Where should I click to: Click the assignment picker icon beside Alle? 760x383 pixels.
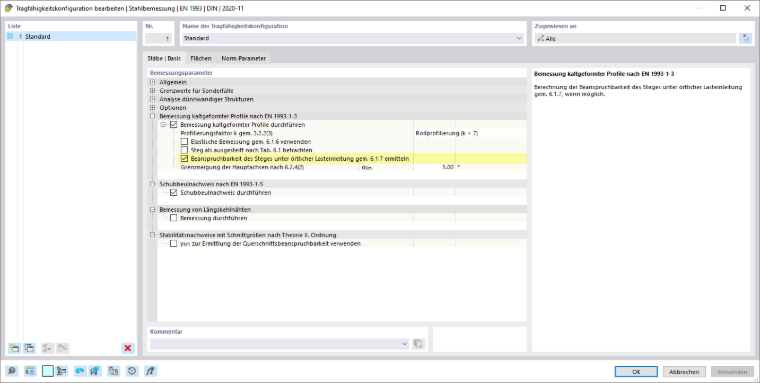point(745,38)
